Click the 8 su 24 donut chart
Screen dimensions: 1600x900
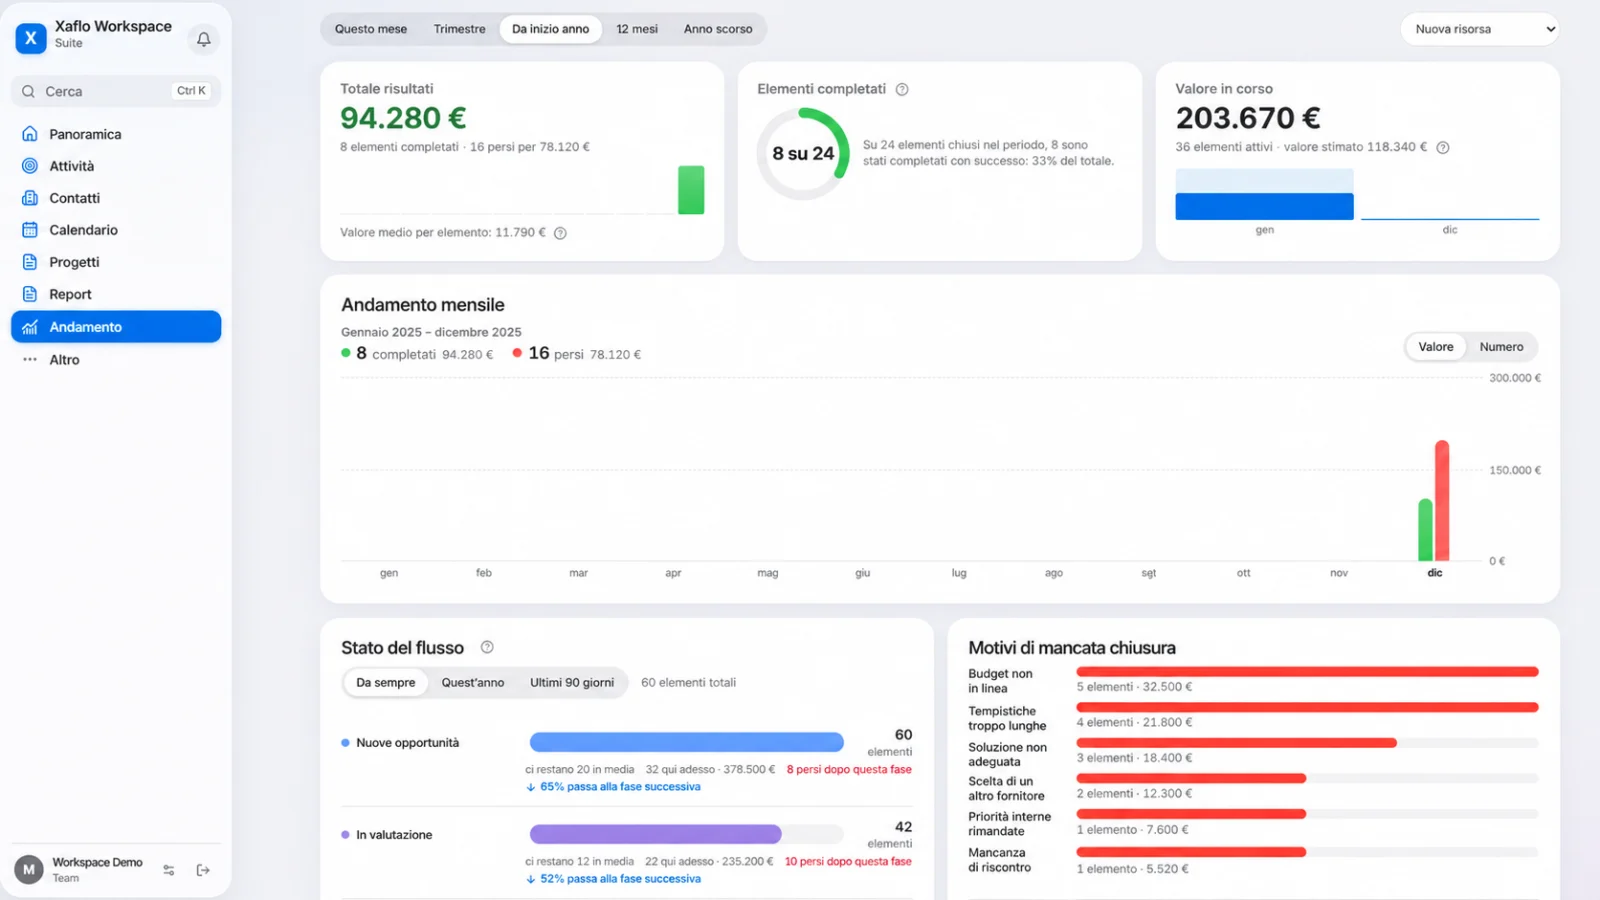point(803,154)
